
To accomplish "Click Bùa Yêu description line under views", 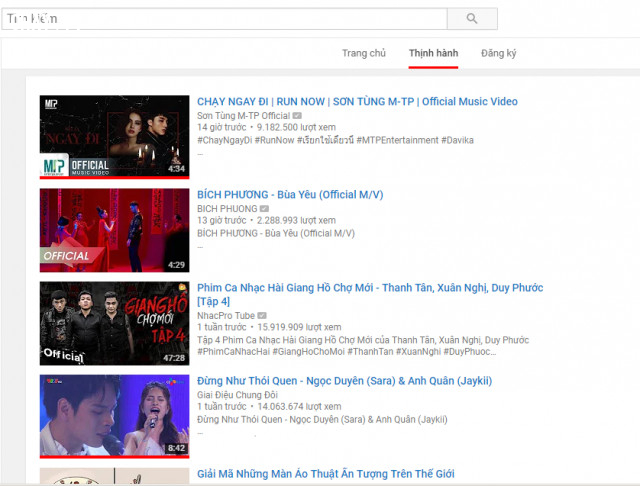I will point(276,233).
